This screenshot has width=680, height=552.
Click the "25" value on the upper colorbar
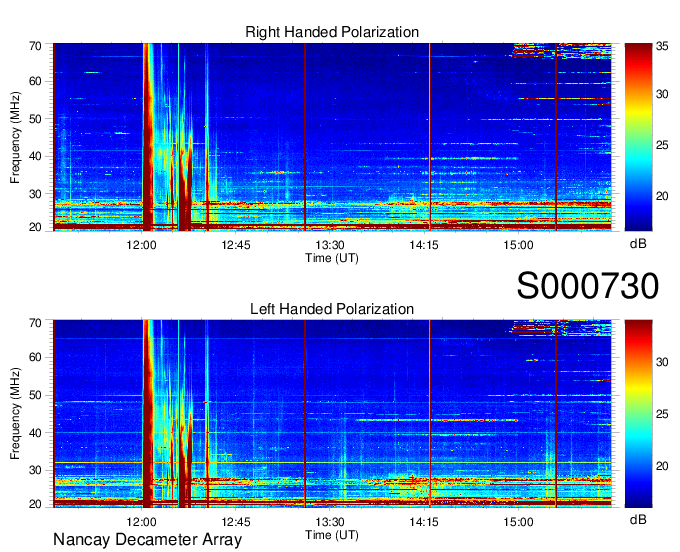click(x=662, y=145)
